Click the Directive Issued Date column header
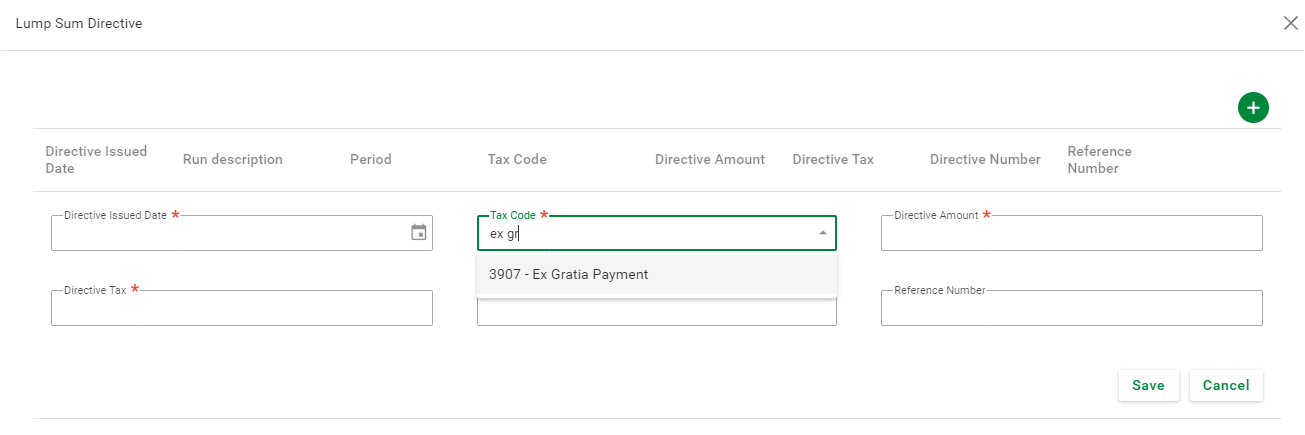 [96, 160]
